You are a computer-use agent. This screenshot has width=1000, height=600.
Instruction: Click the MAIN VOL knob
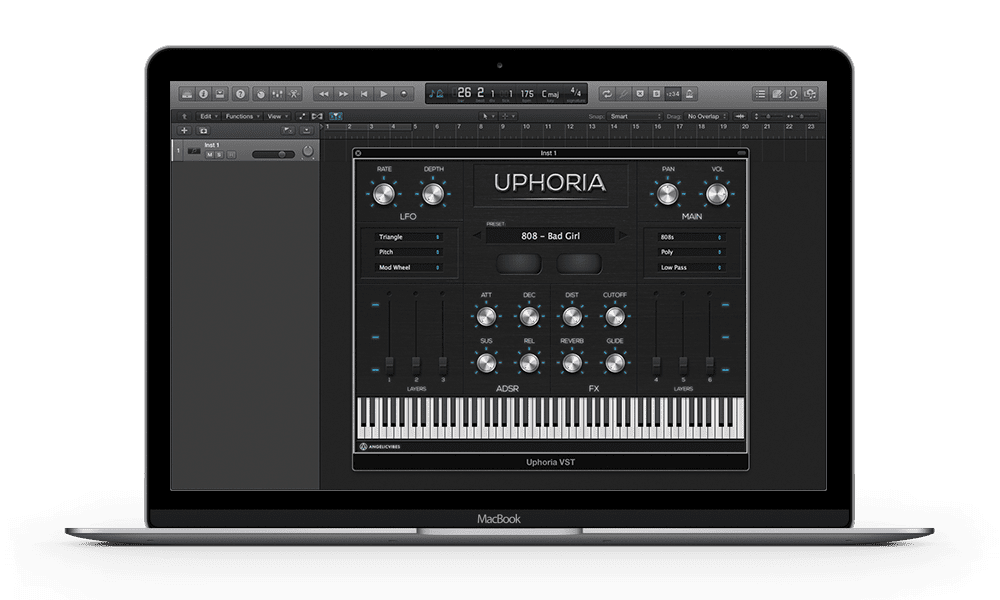click(717, 194)
